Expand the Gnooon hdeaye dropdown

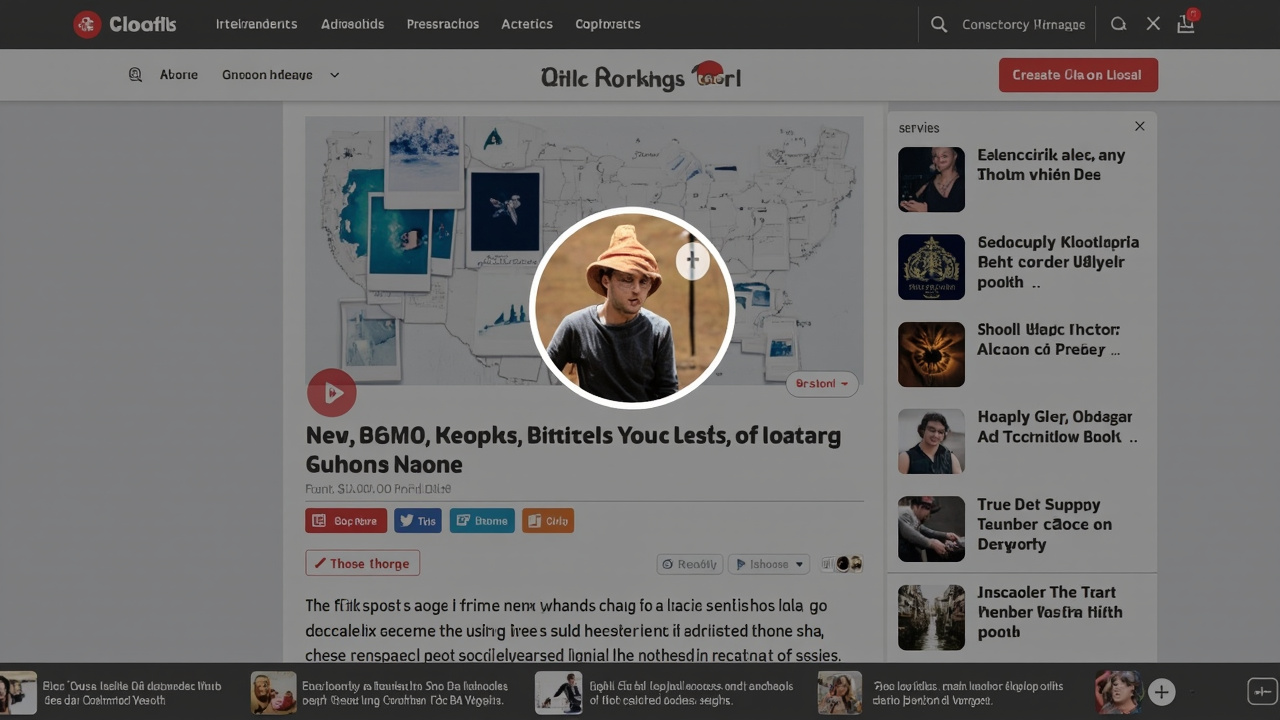[280, 74]
